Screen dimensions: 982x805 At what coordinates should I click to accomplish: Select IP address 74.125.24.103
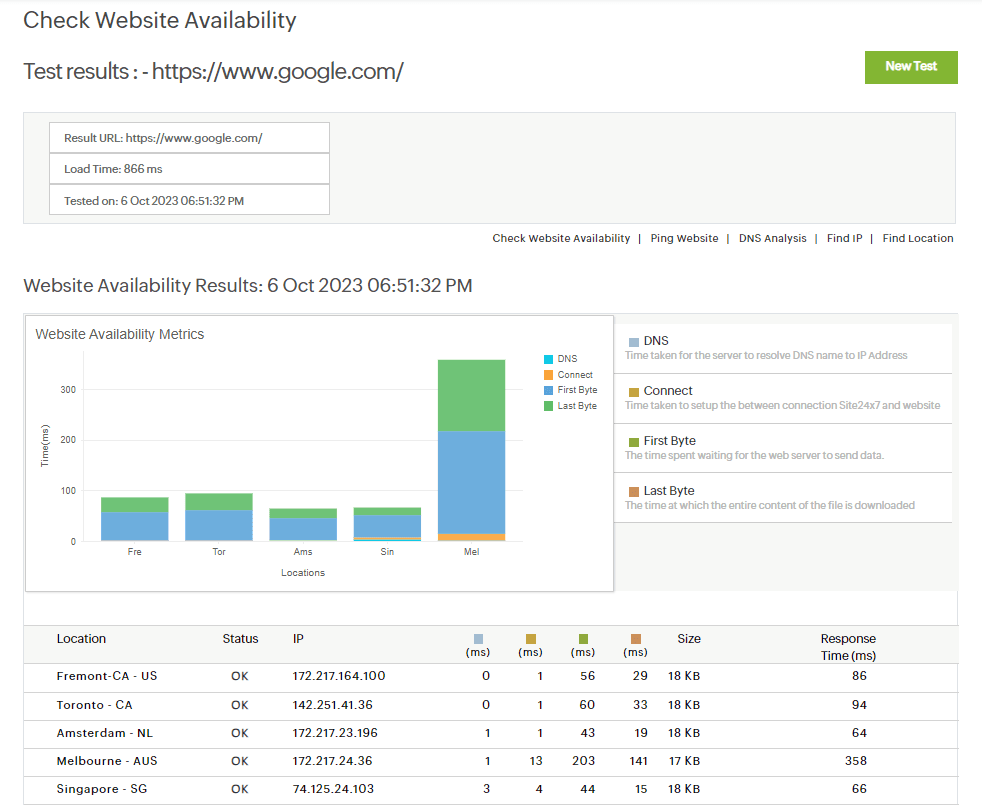(x=333, y=789)
